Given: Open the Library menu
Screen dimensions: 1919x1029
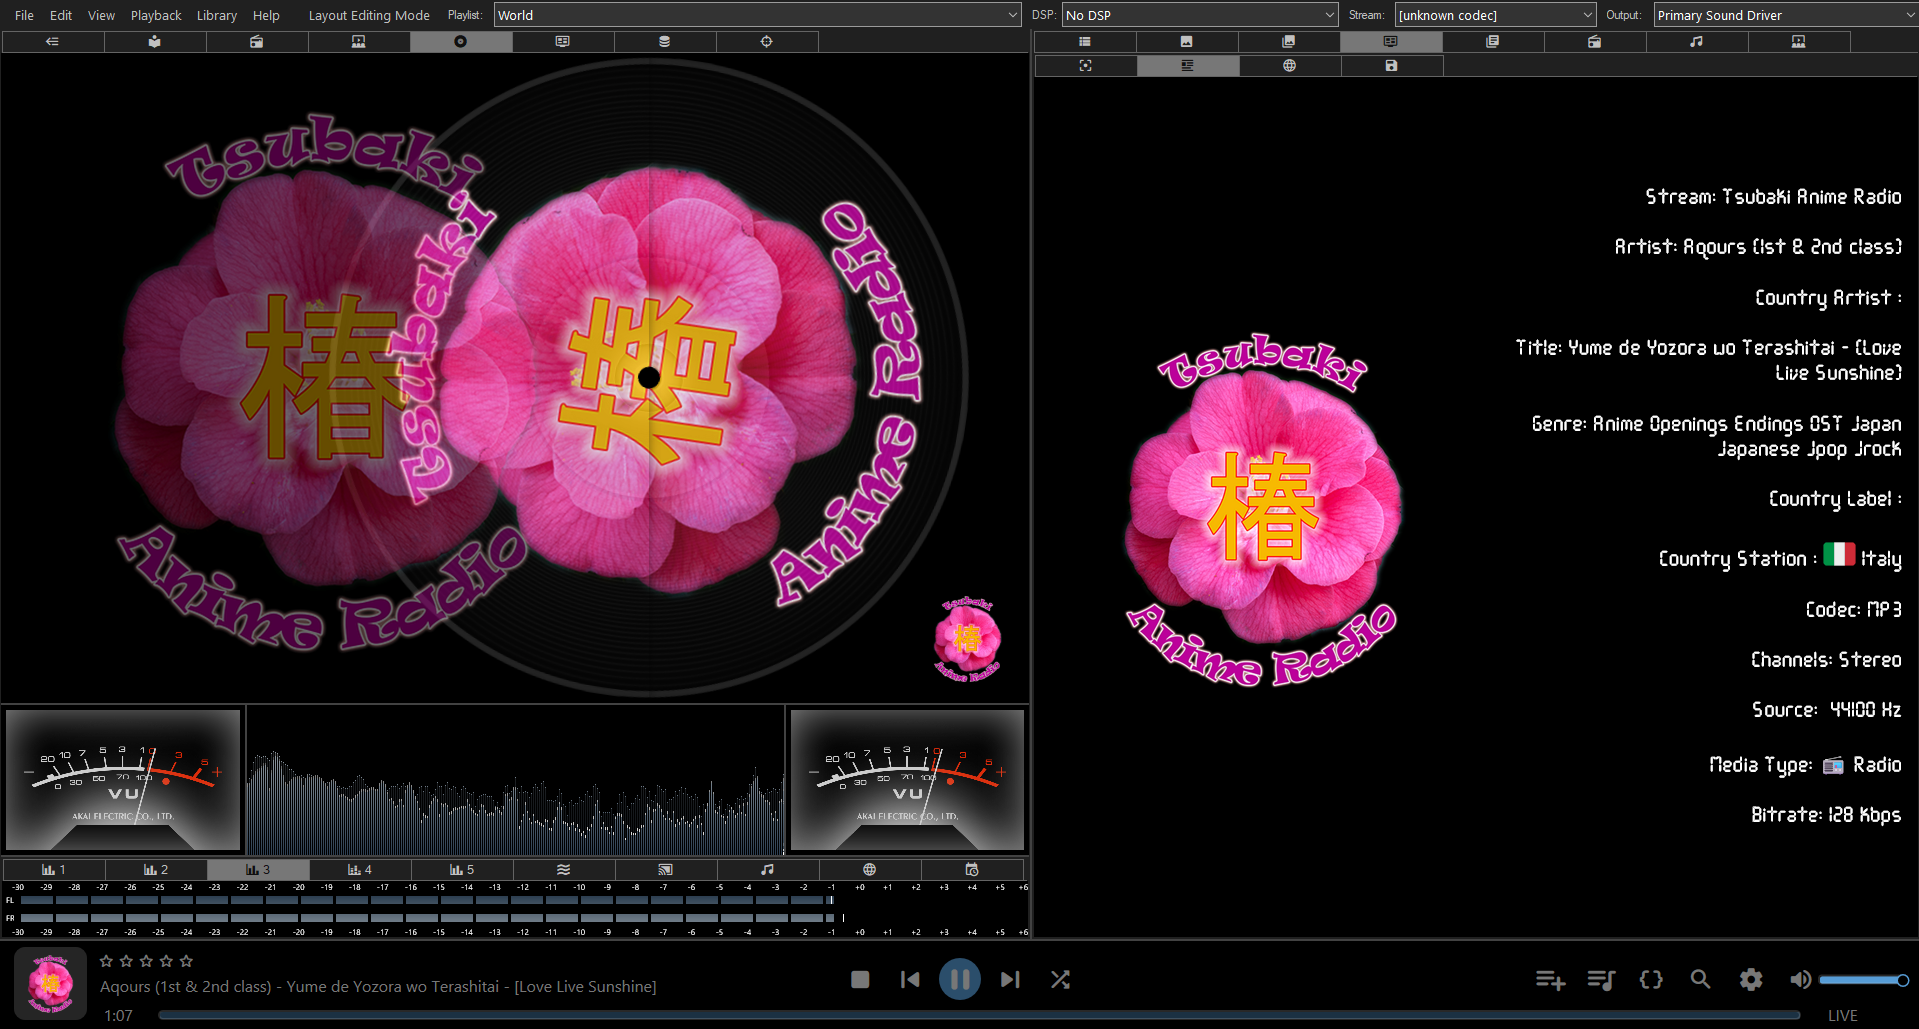Looking at the screenshot, I should click(x=217, y=15).
